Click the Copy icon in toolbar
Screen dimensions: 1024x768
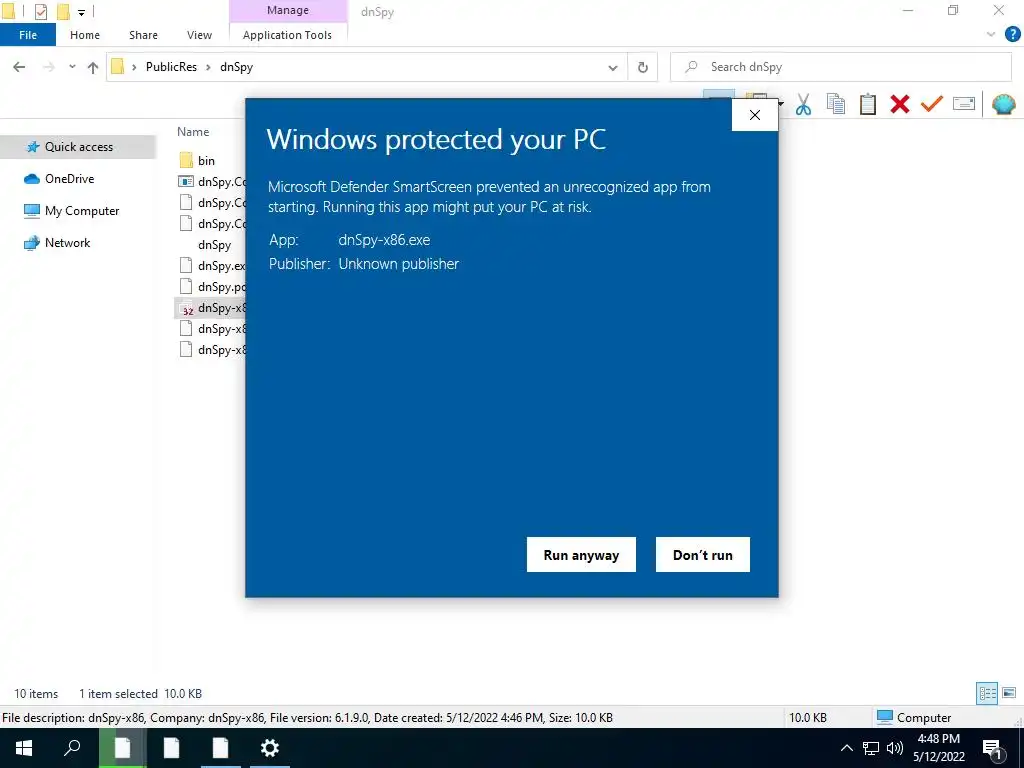point(835,104)
